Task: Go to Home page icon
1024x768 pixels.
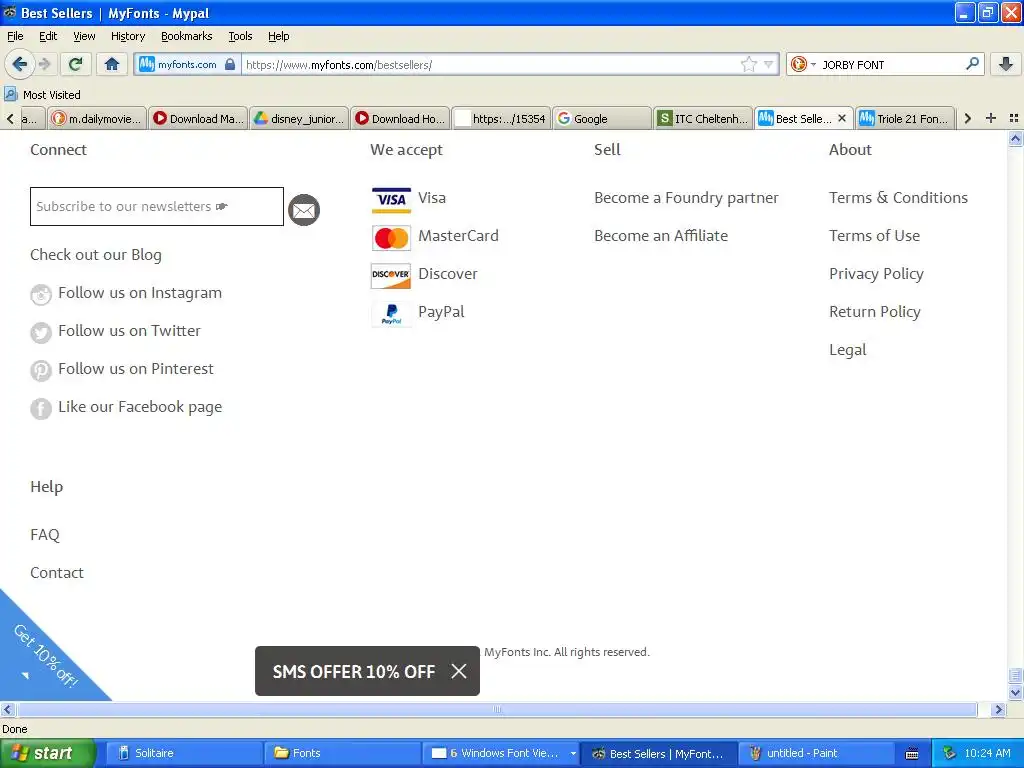Action: click(112, 64)
